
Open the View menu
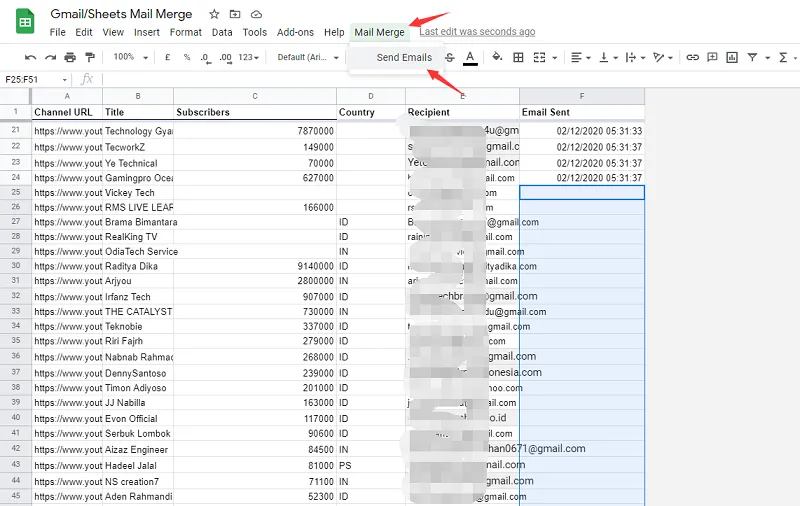coord(113,32)
